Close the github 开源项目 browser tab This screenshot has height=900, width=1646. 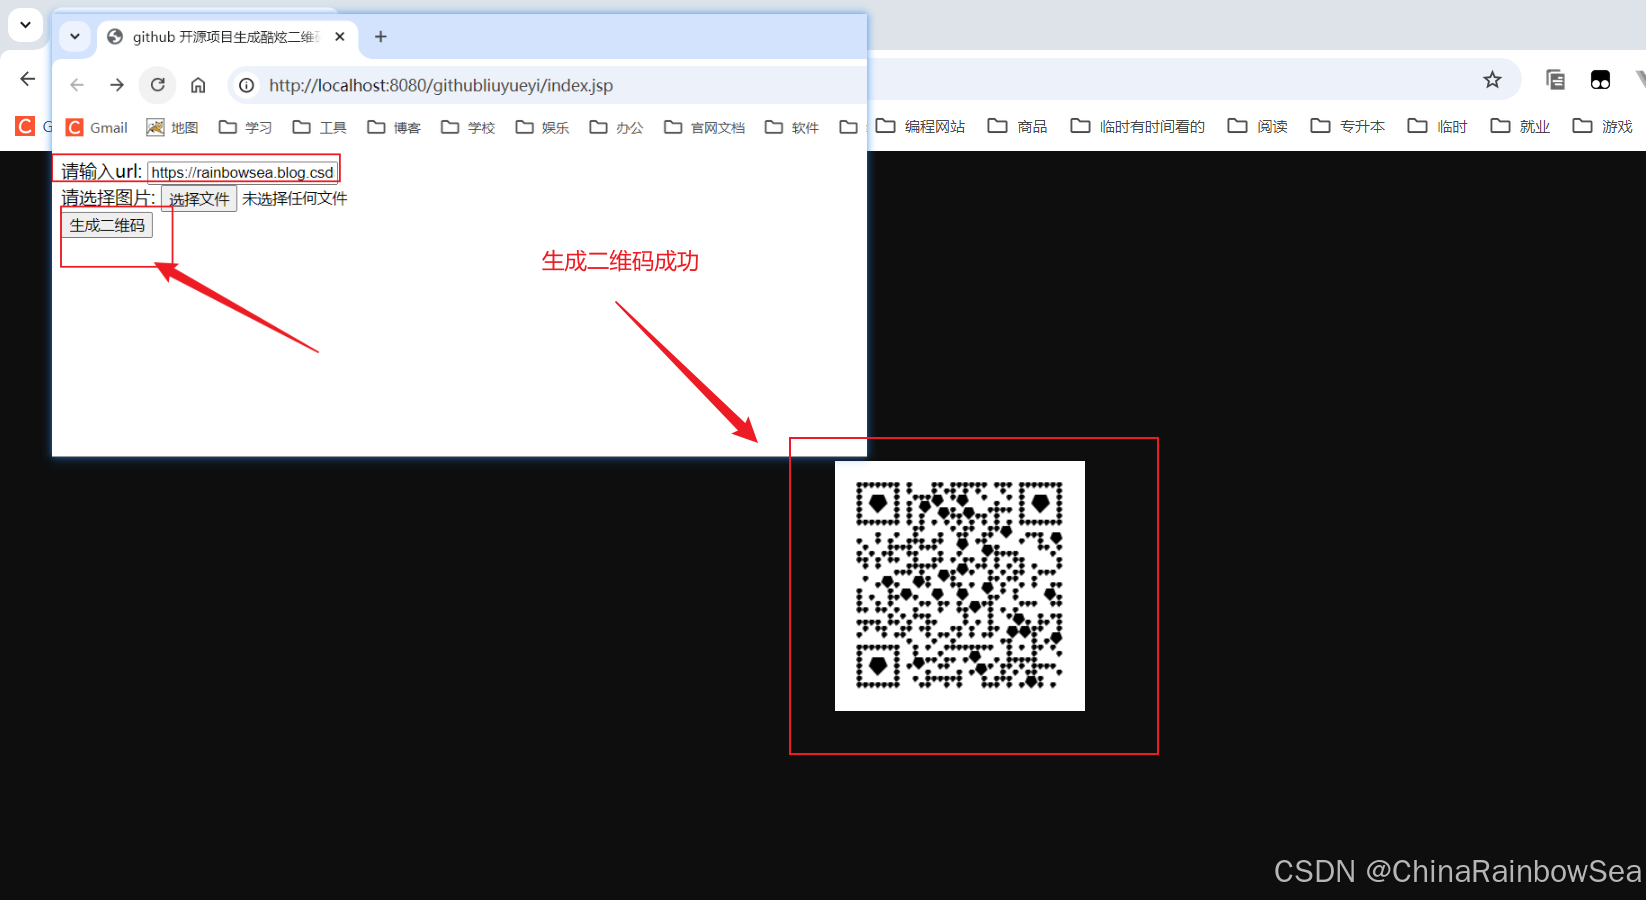(340, 37)
